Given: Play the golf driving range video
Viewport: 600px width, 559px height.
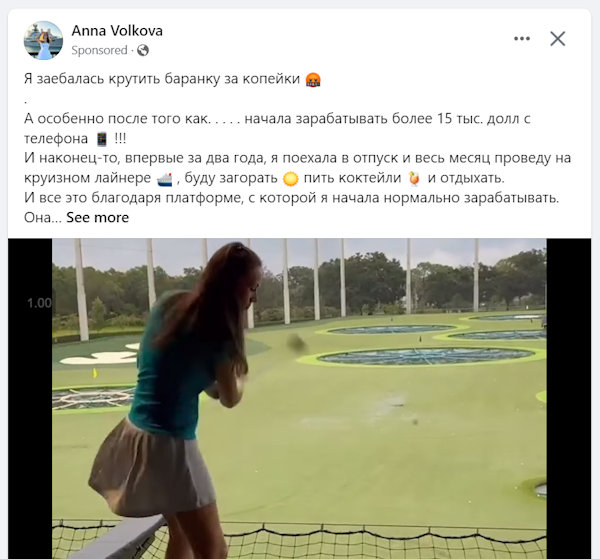Looking at the screenshot, I should click(x=299, y=398).
